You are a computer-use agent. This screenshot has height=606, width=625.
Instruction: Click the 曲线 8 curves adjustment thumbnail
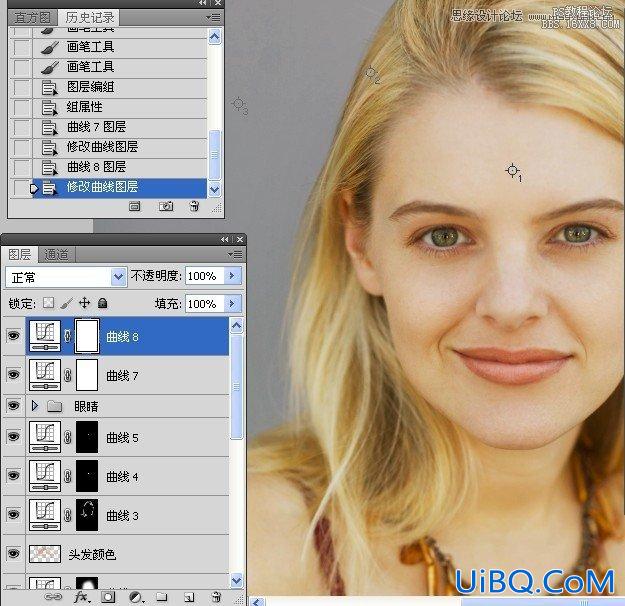(45, 336)
